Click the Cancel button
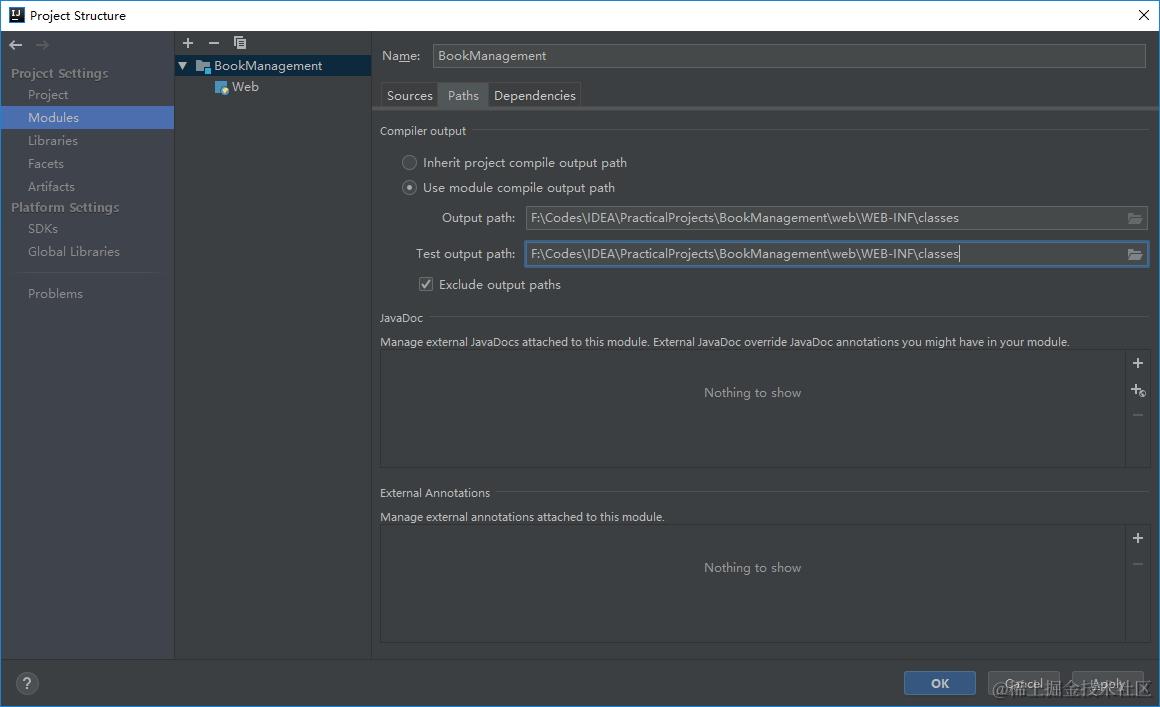 1024,683
